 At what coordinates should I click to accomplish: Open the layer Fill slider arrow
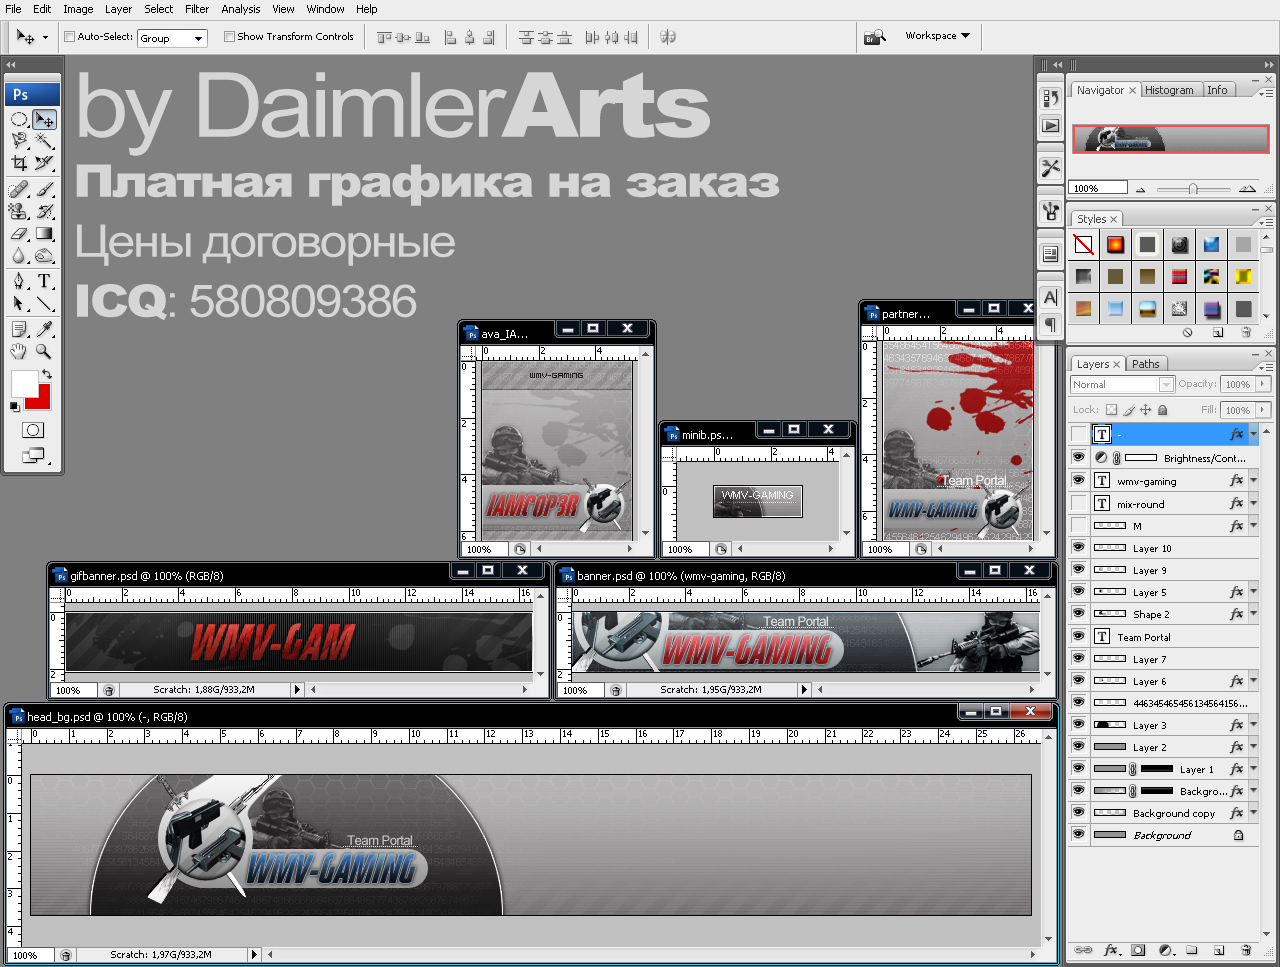click(1263, 410)
